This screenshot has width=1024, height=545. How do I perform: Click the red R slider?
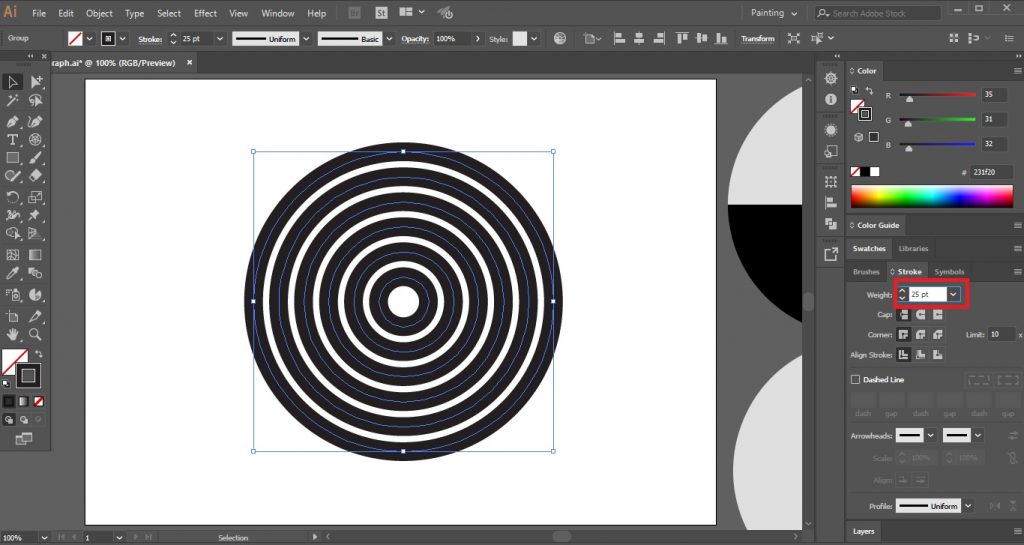[x=937, y=95]
